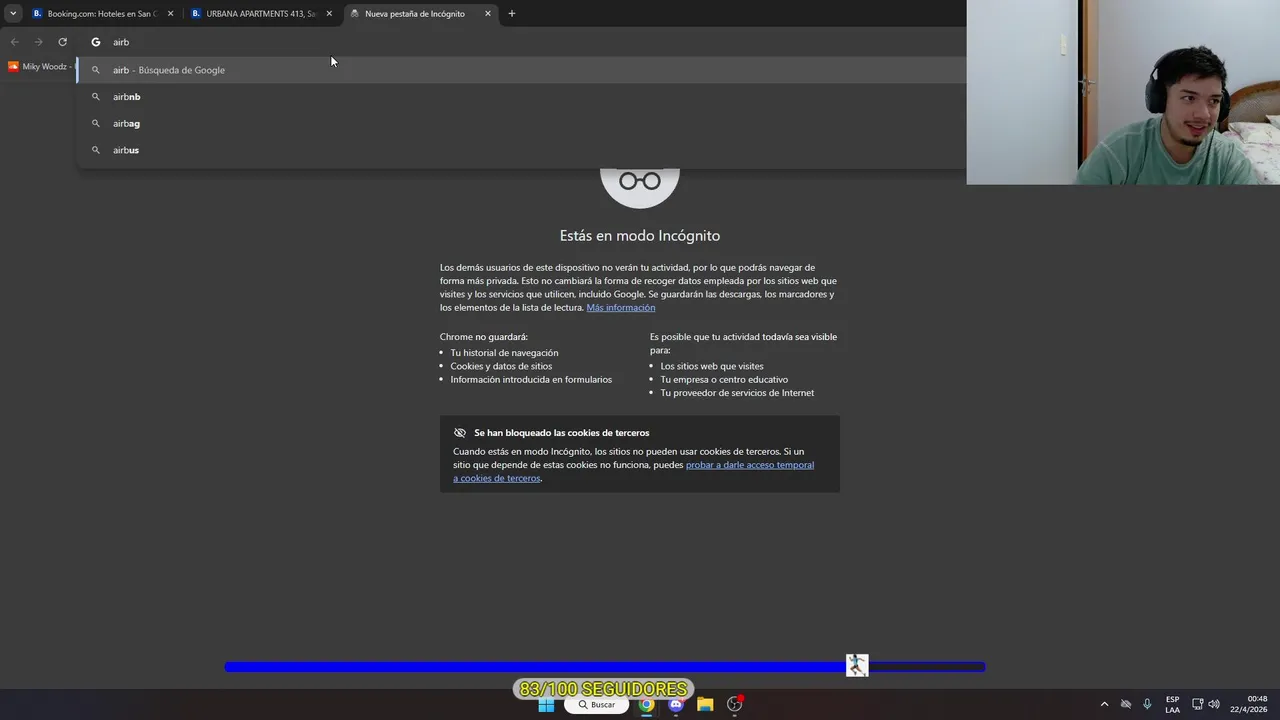Click the blue progress bar's runner marker
The height and width of the screenshot is (720, 1280).
[857, 666]
